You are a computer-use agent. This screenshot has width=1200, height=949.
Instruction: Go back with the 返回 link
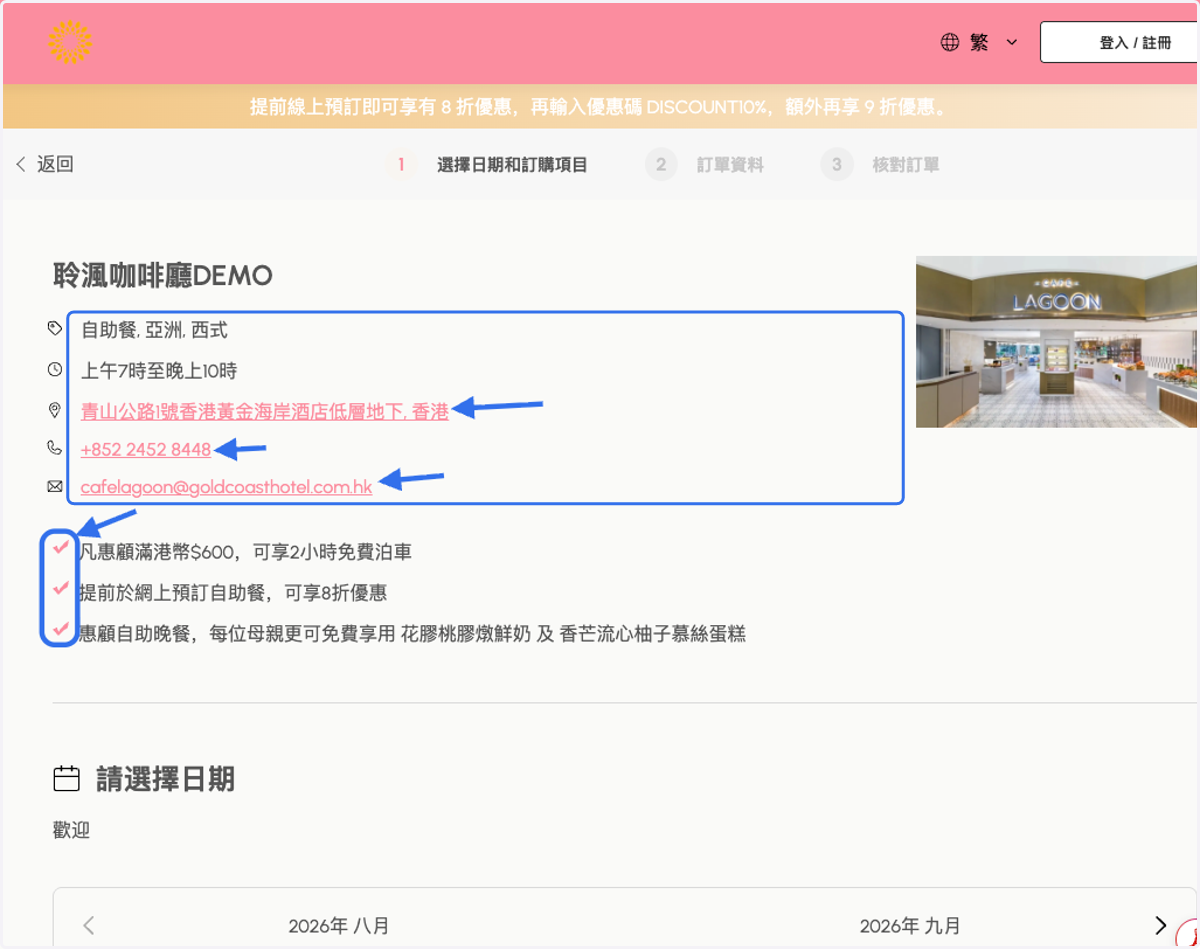pos(44,164)
